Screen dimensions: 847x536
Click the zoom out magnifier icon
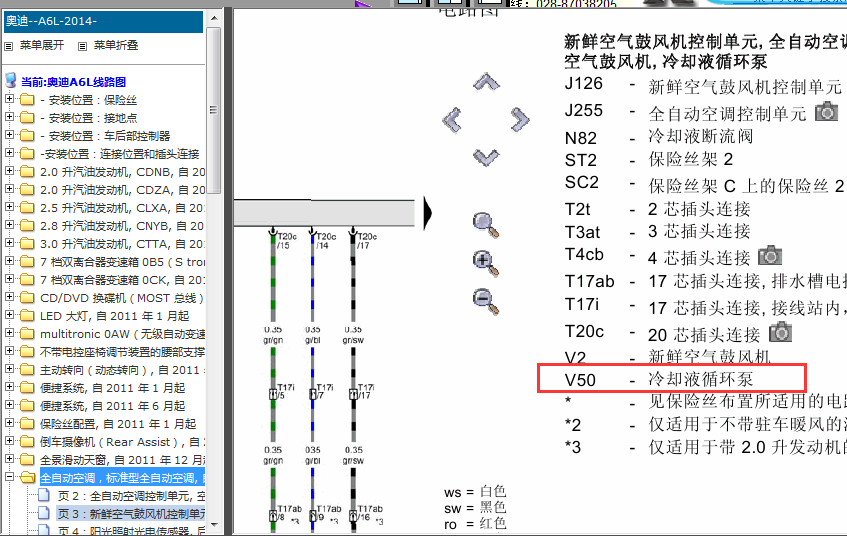click(486, 302)
